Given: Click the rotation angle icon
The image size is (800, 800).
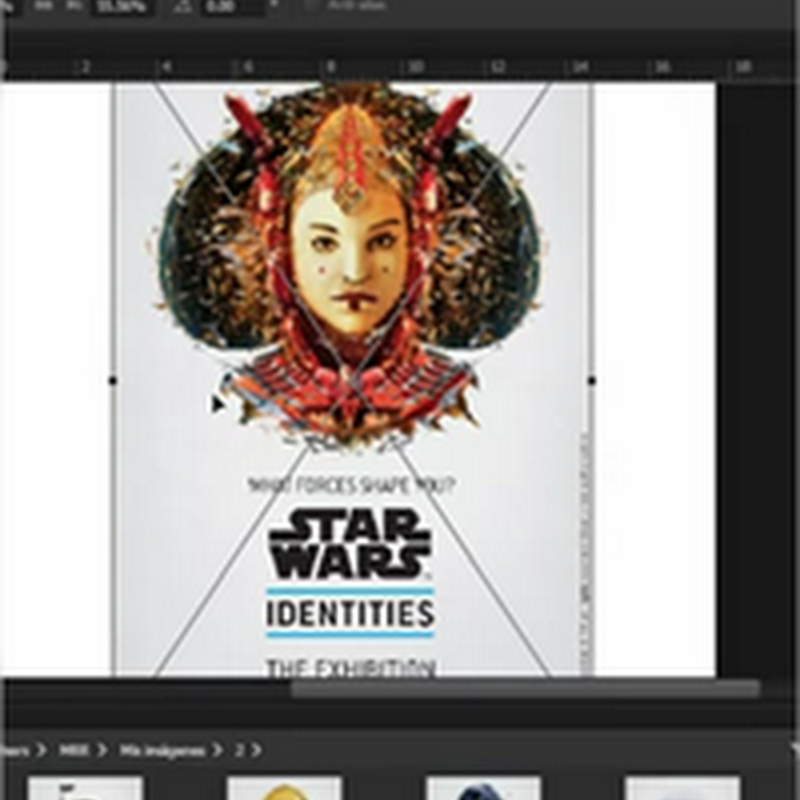Looking at the screenshot, I should point(182,7).
